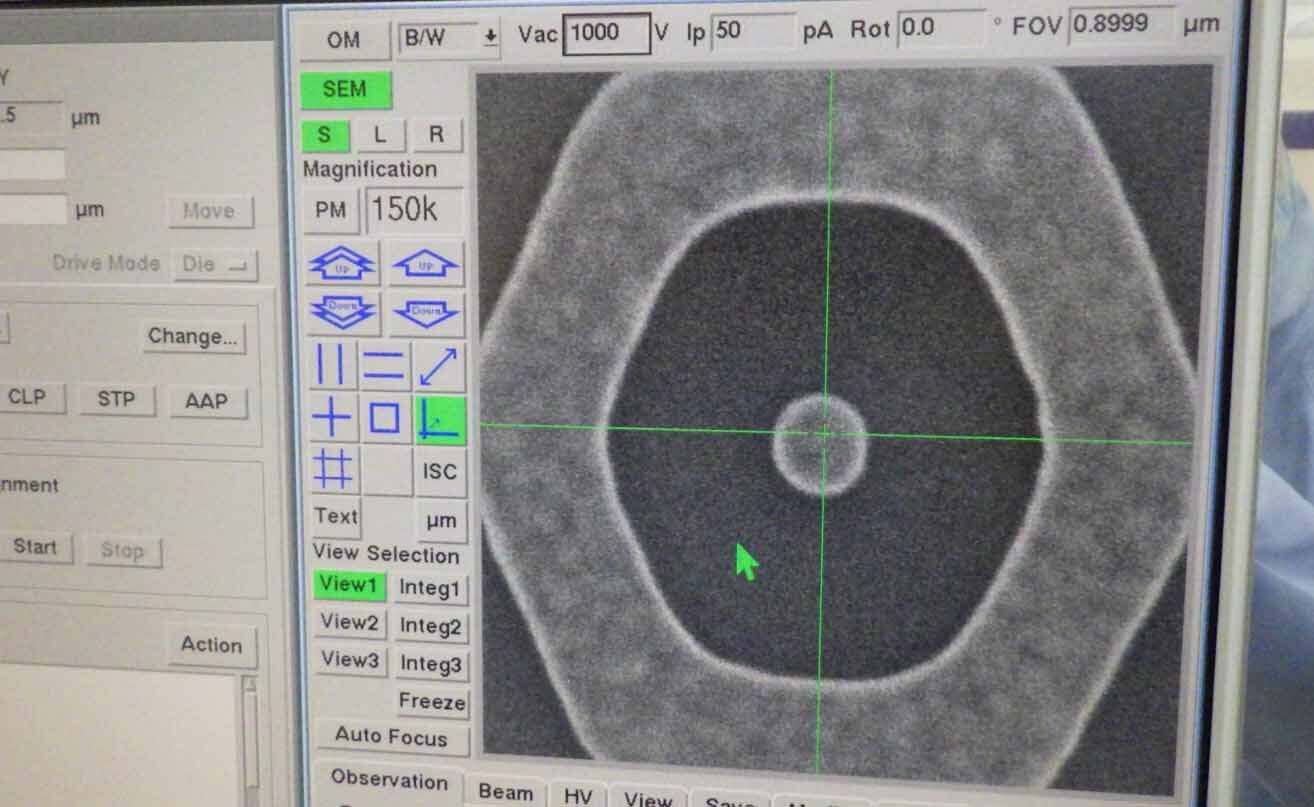The height and width of the screenshot is (807, 1314).
Task: Click the Auto Focus button
Action: tap(391, 736)
